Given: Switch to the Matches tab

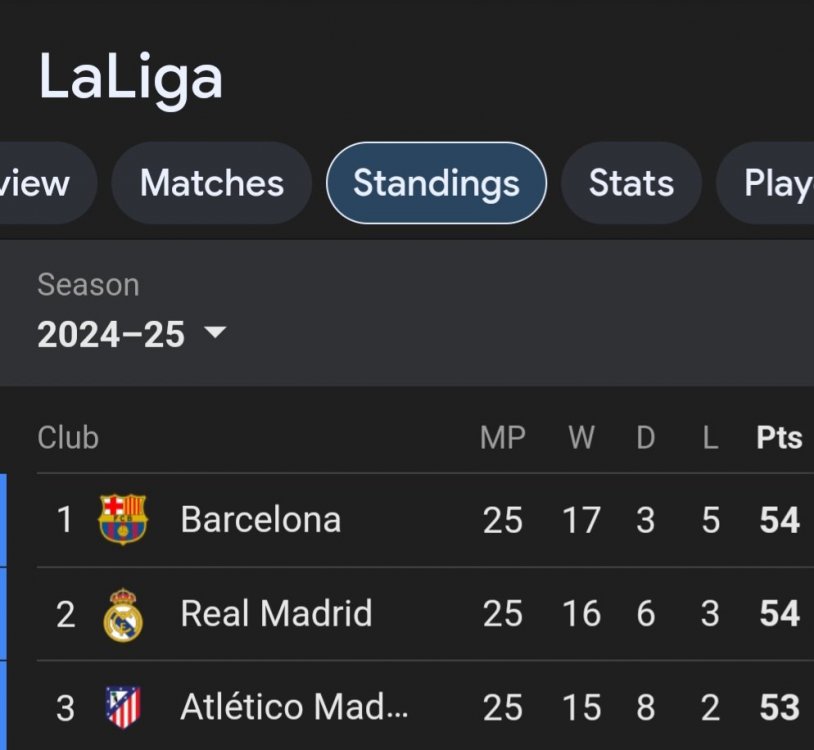Looking at the screenshot, I should [x=212, y=183].
